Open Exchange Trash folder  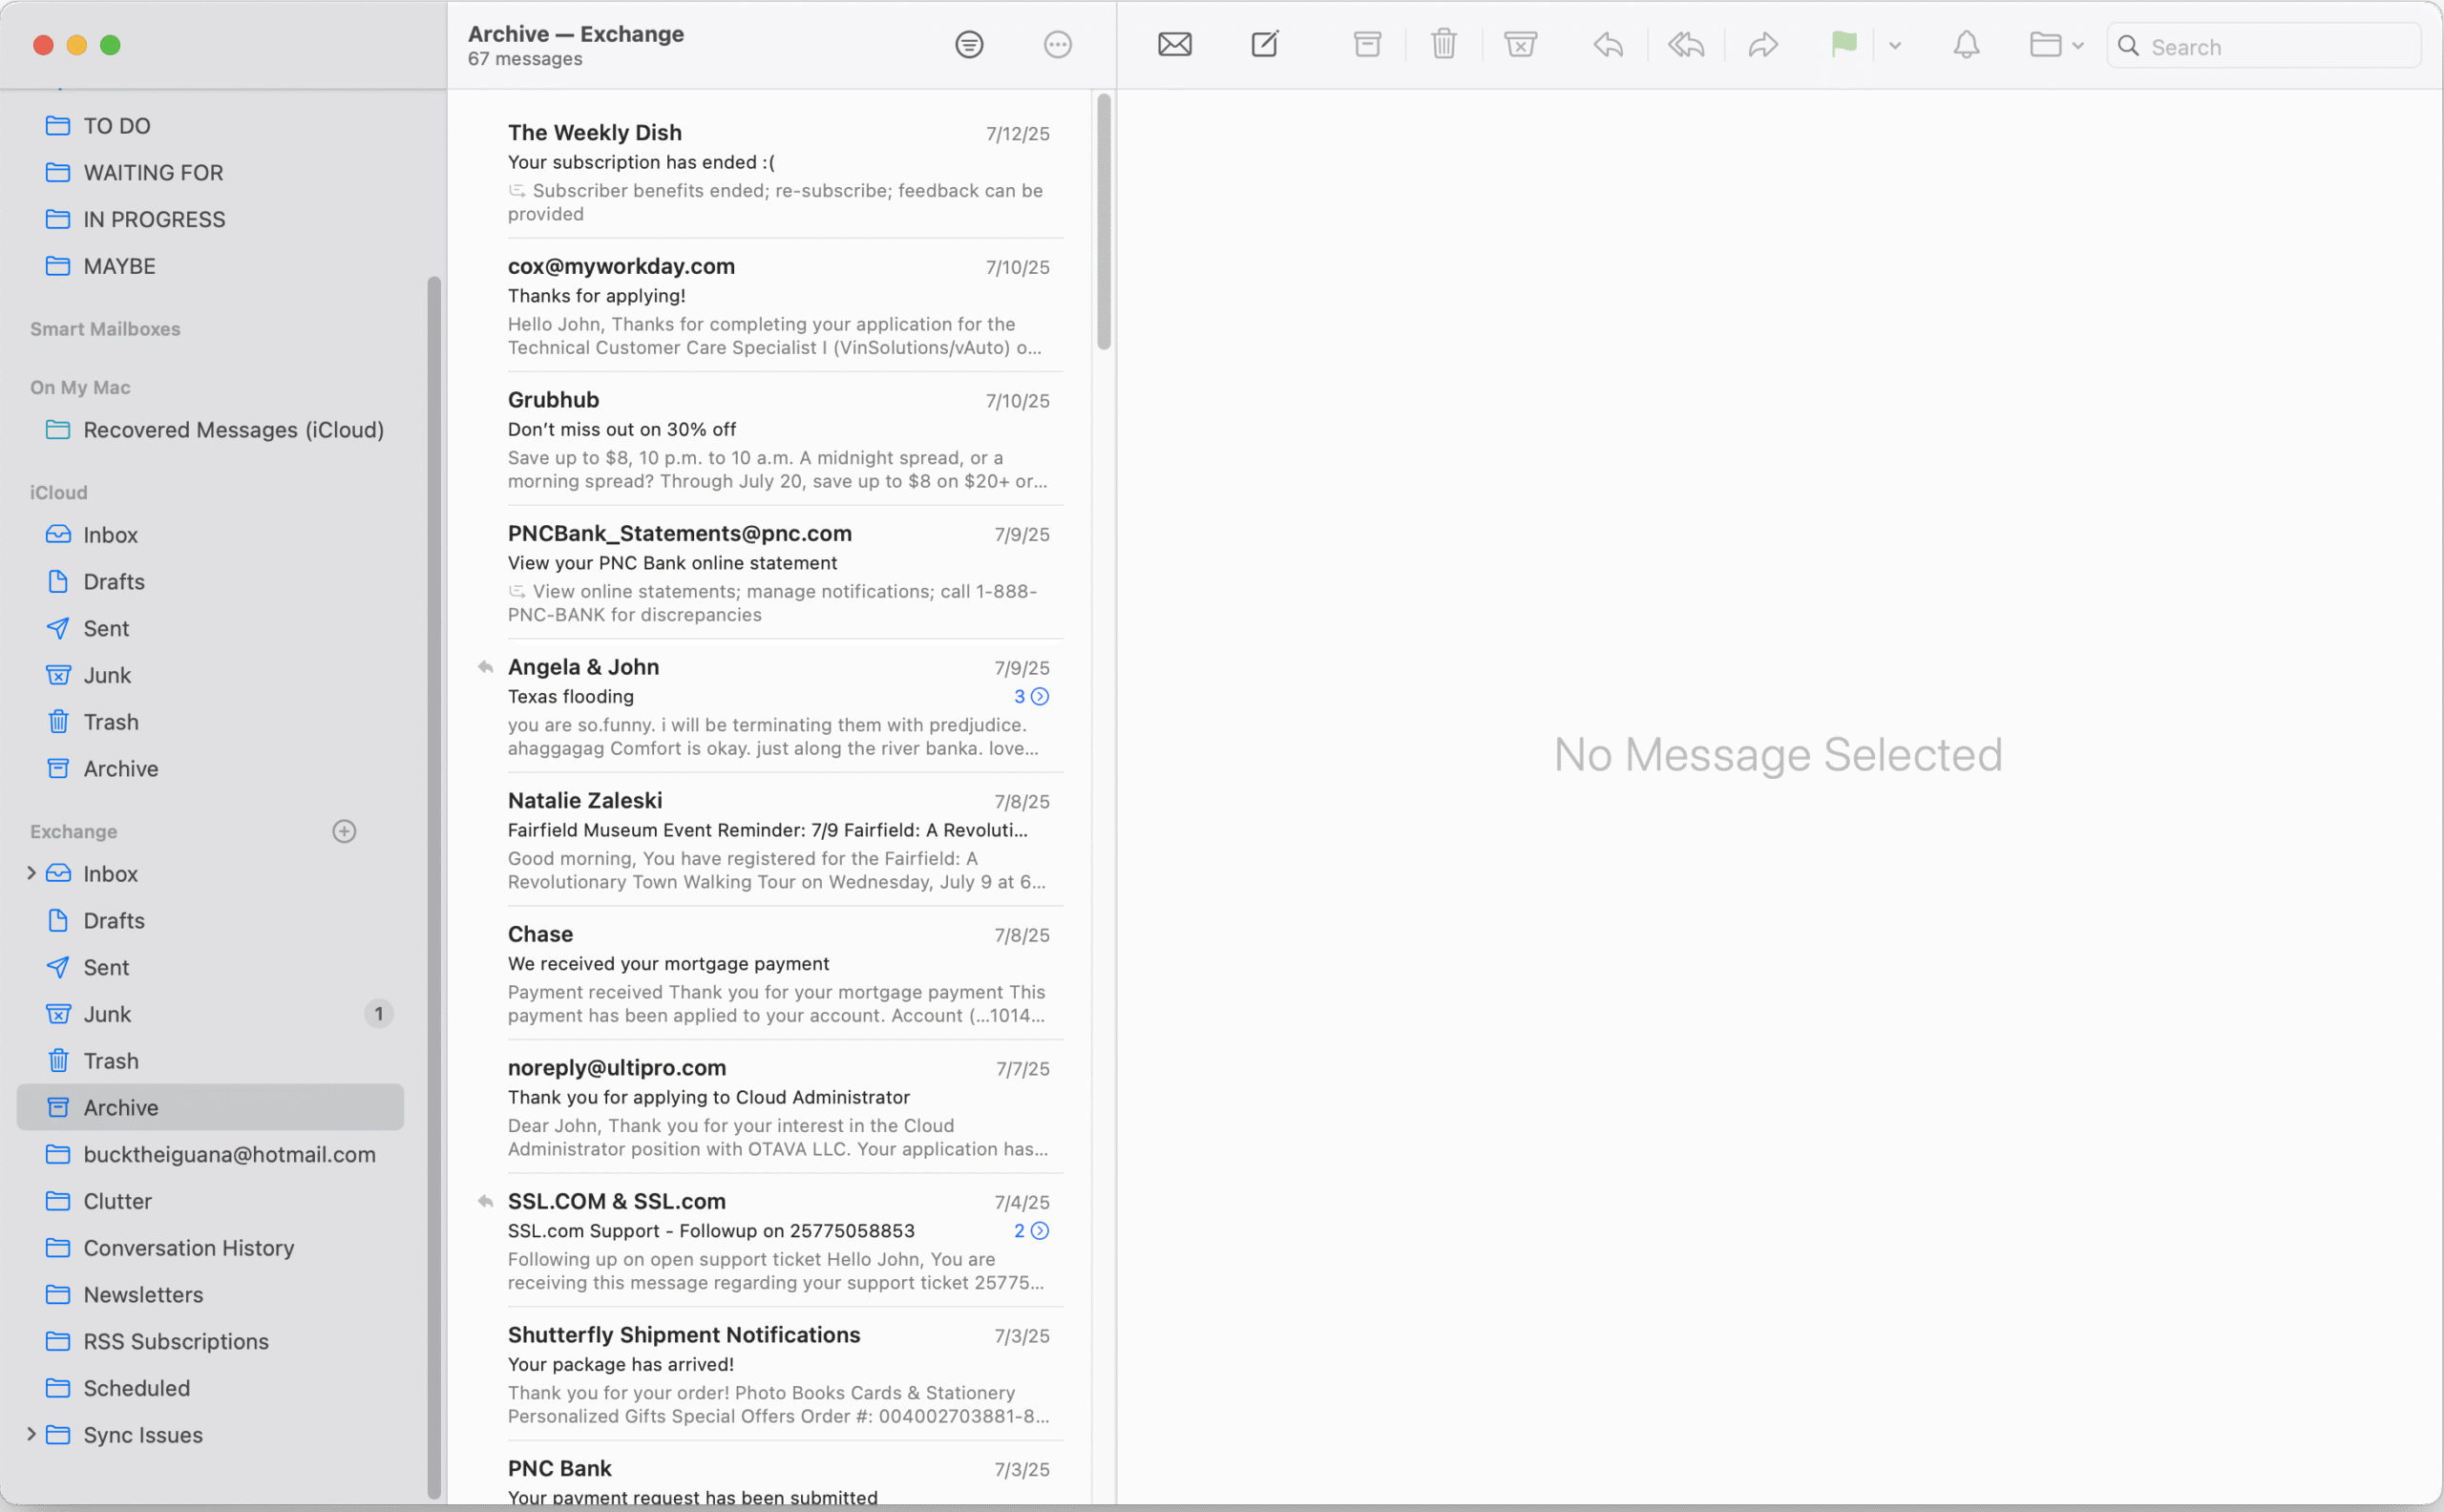tap(210, 1061)
